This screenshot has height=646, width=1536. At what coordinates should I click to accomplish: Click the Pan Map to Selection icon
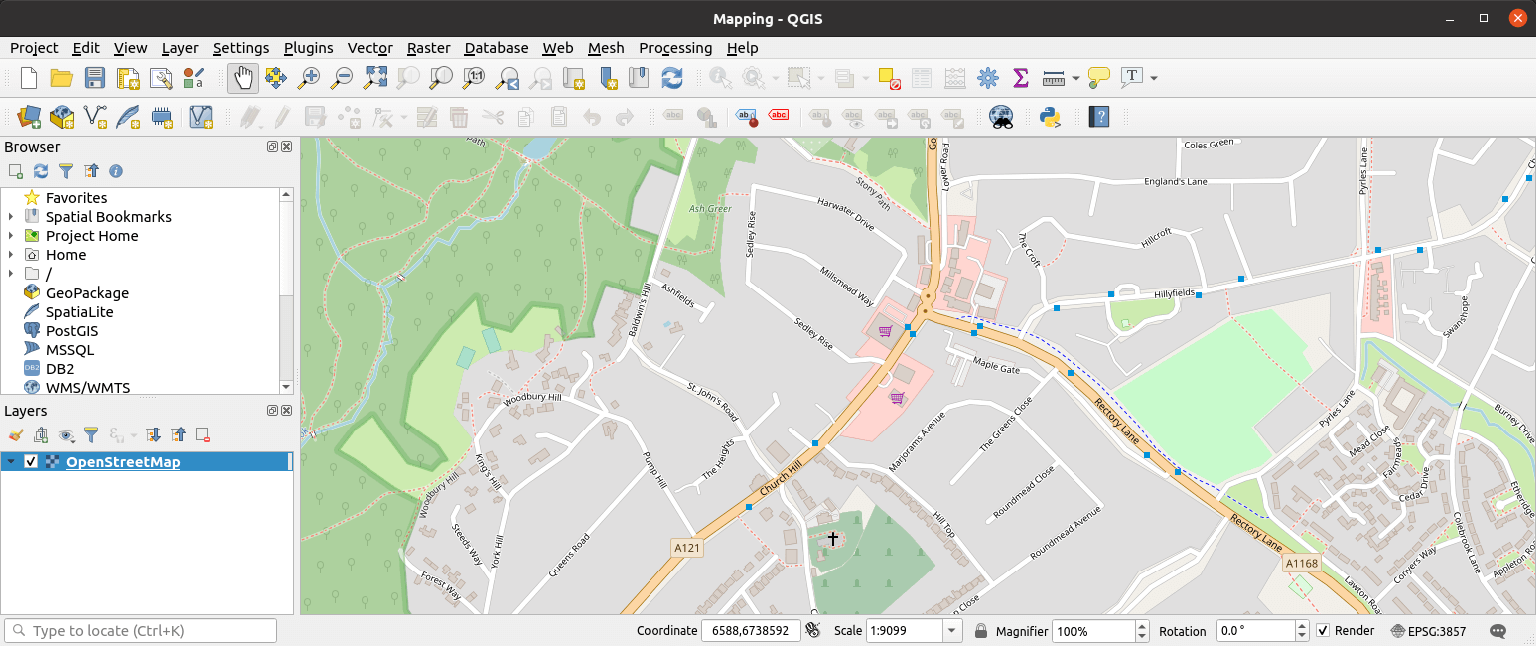click(276, 78)
